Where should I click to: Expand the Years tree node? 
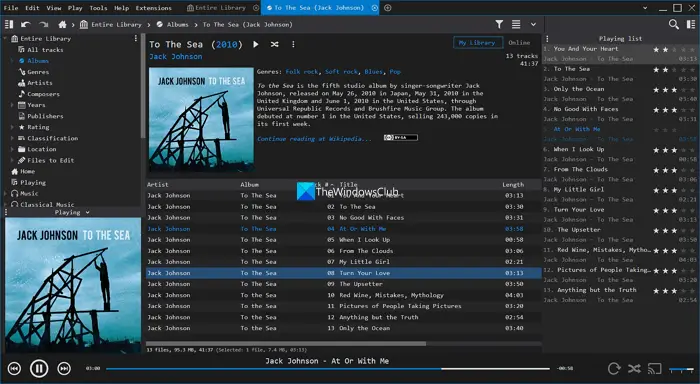pyautogui.click(x=12, y=105)
